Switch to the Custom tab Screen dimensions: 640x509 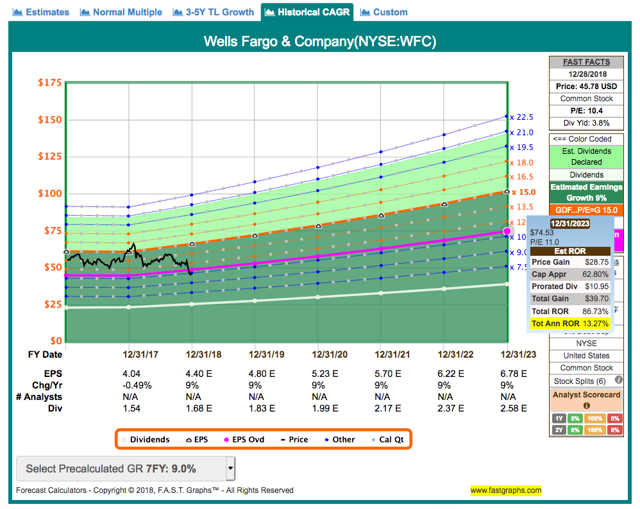[x=384, y=12]
